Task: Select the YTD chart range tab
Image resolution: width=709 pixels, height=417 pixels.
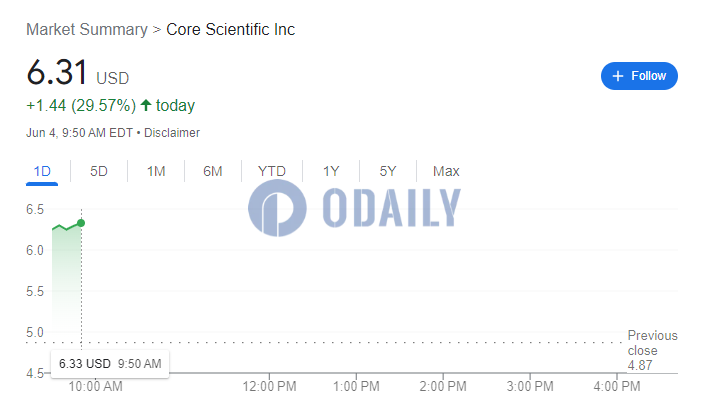Action: (272, 171)
